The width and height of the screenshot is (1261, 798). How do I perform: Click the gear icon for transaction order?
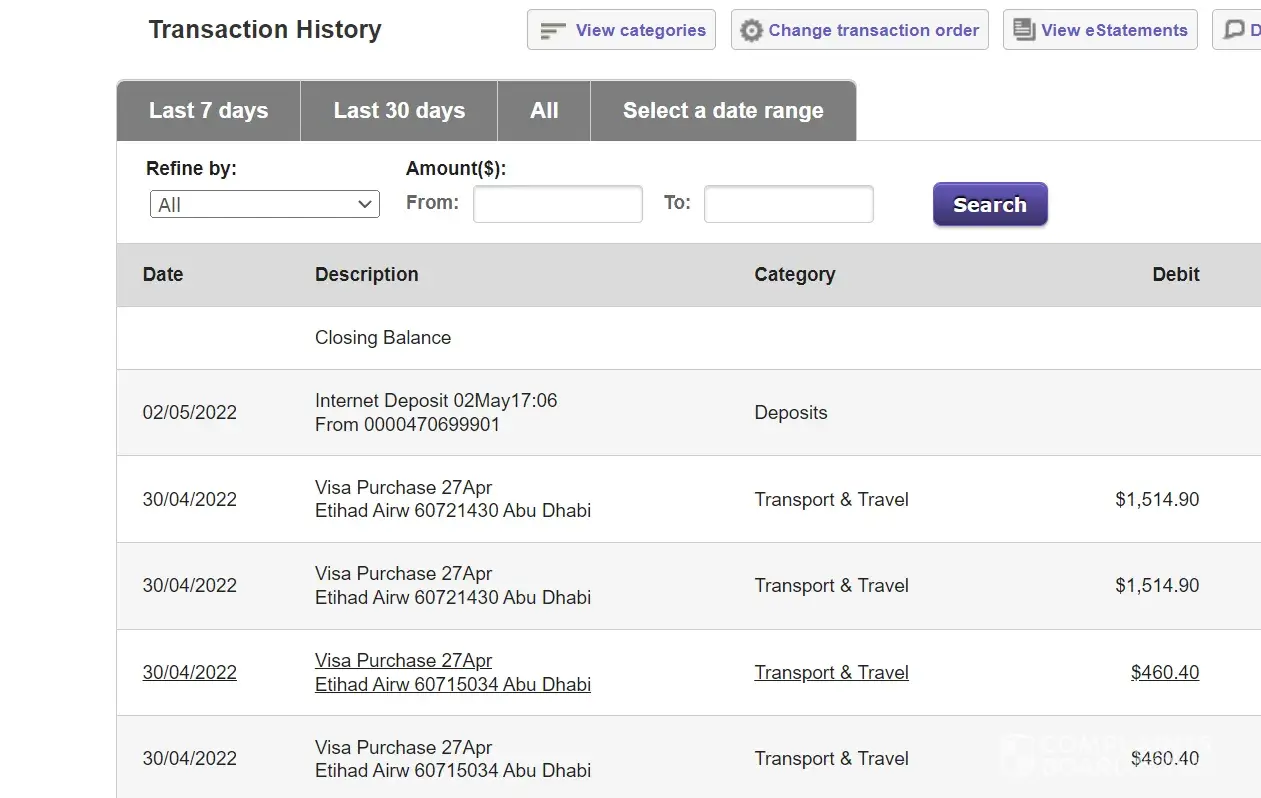click(x=751, y=31)
